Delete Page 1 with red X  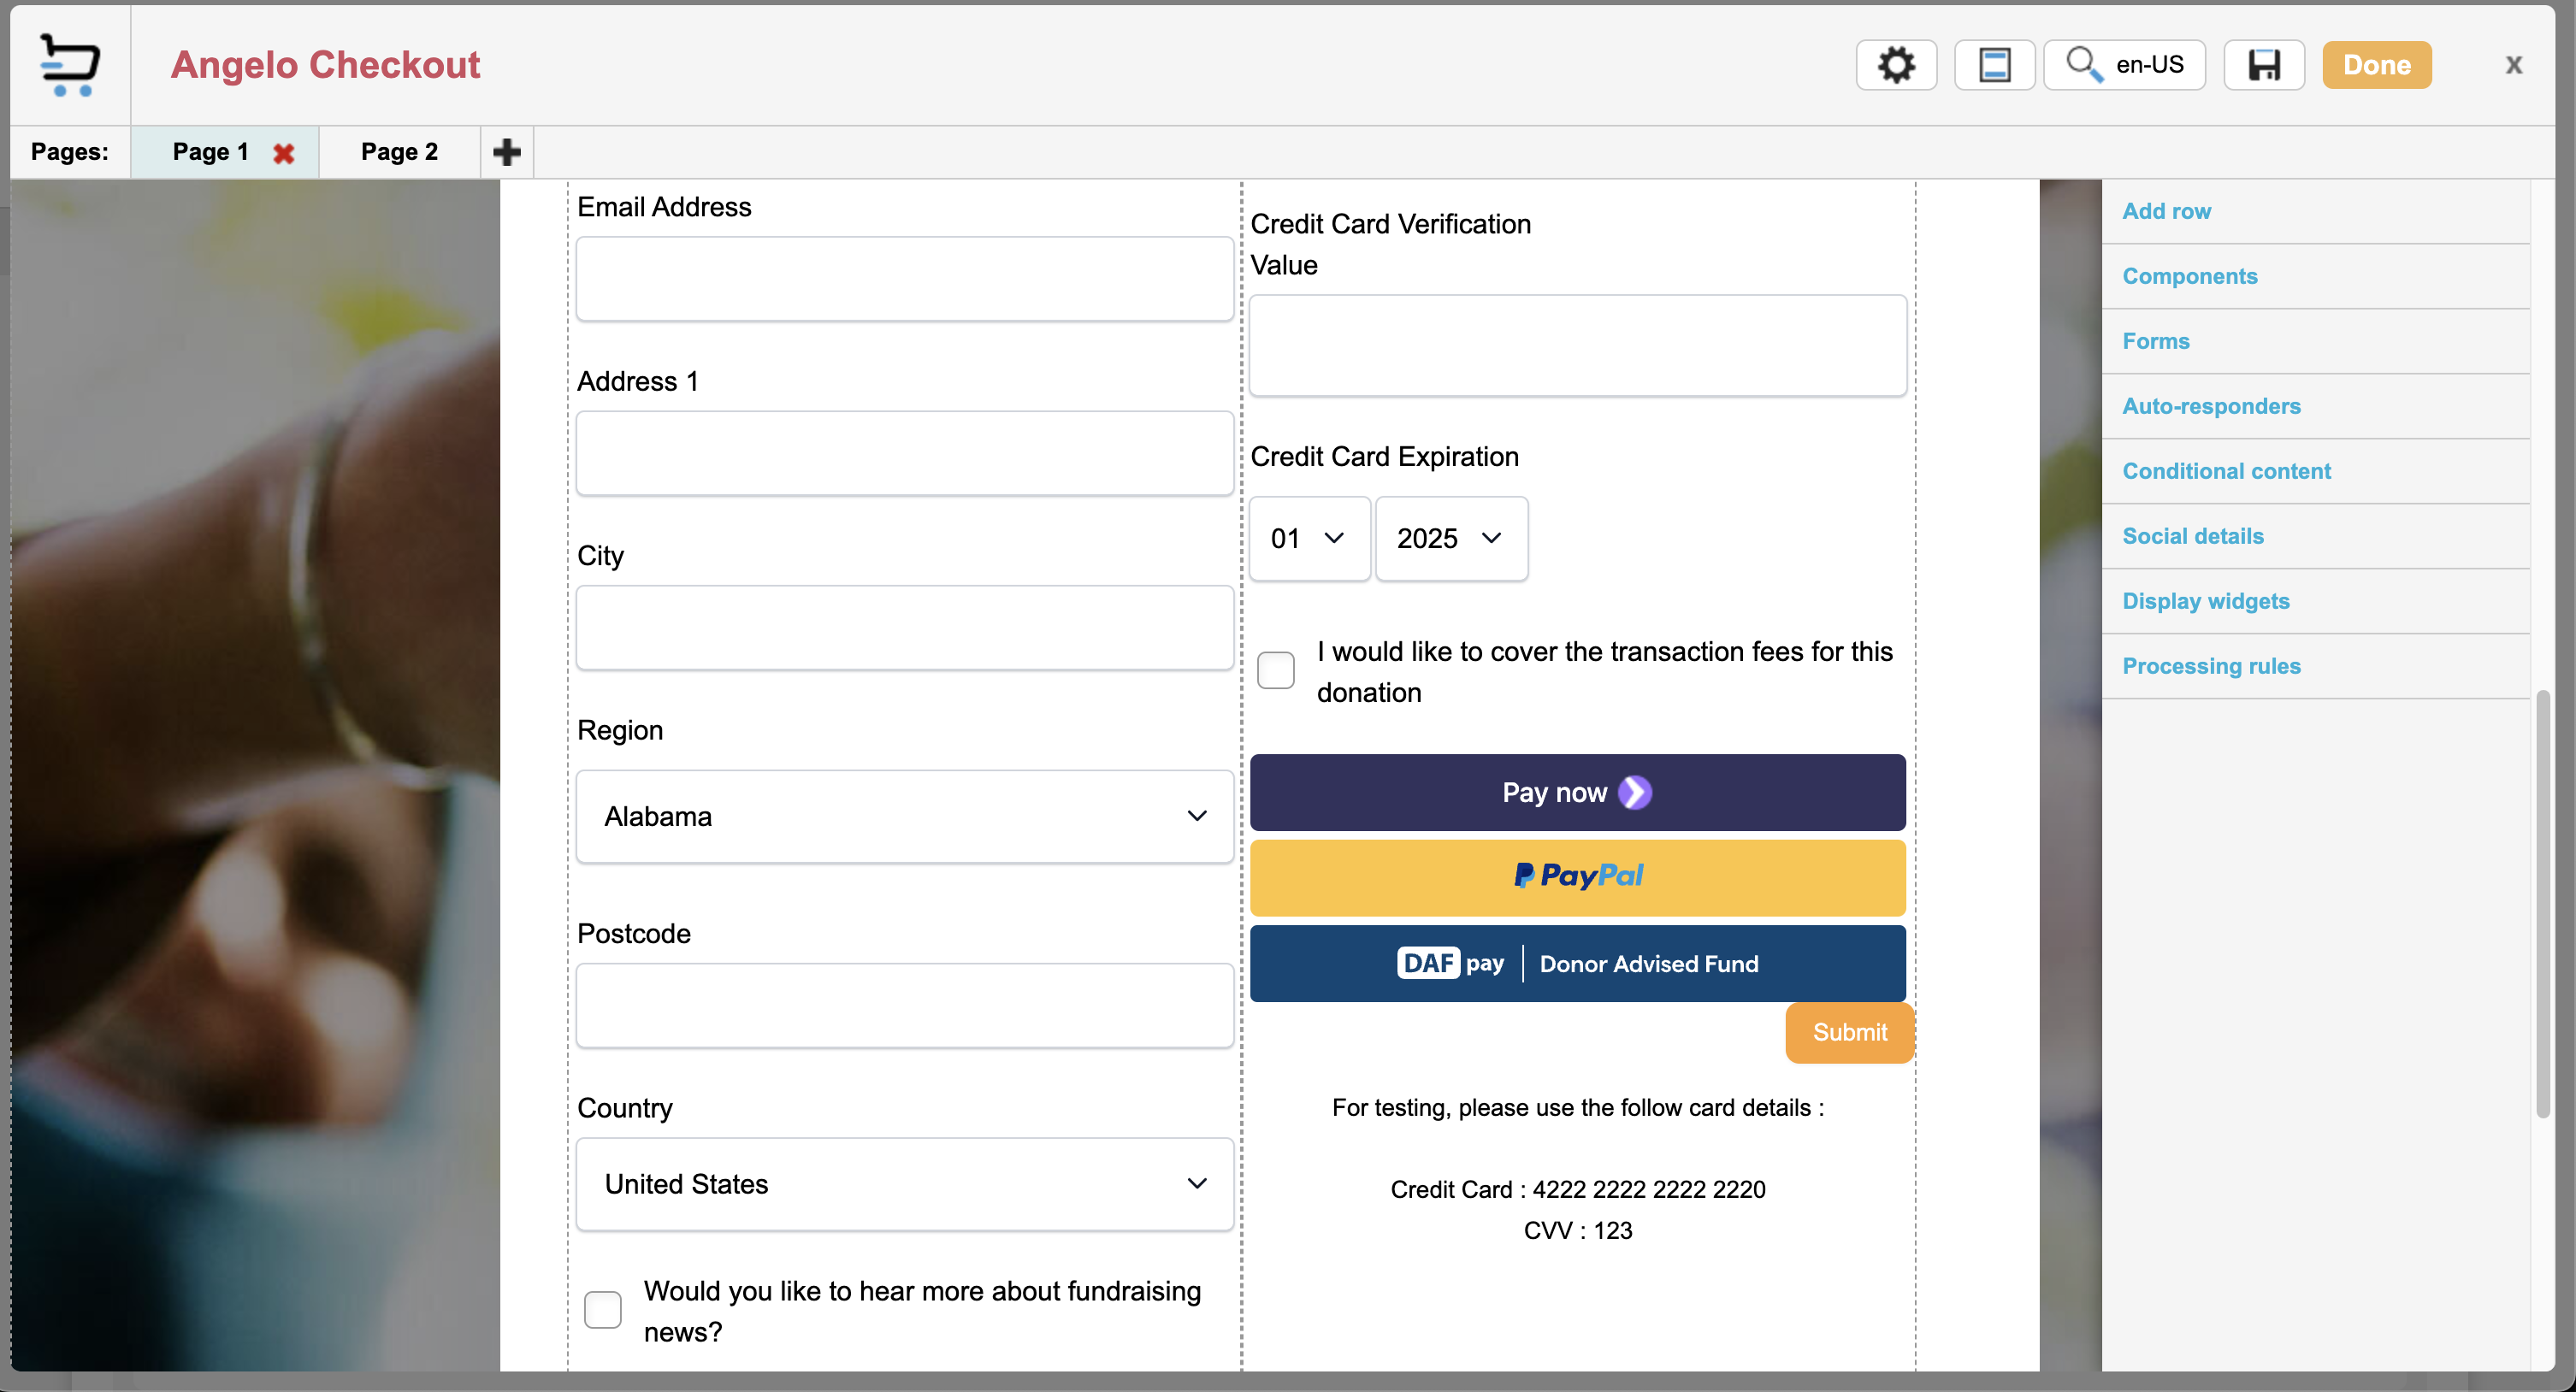point(284,153)
